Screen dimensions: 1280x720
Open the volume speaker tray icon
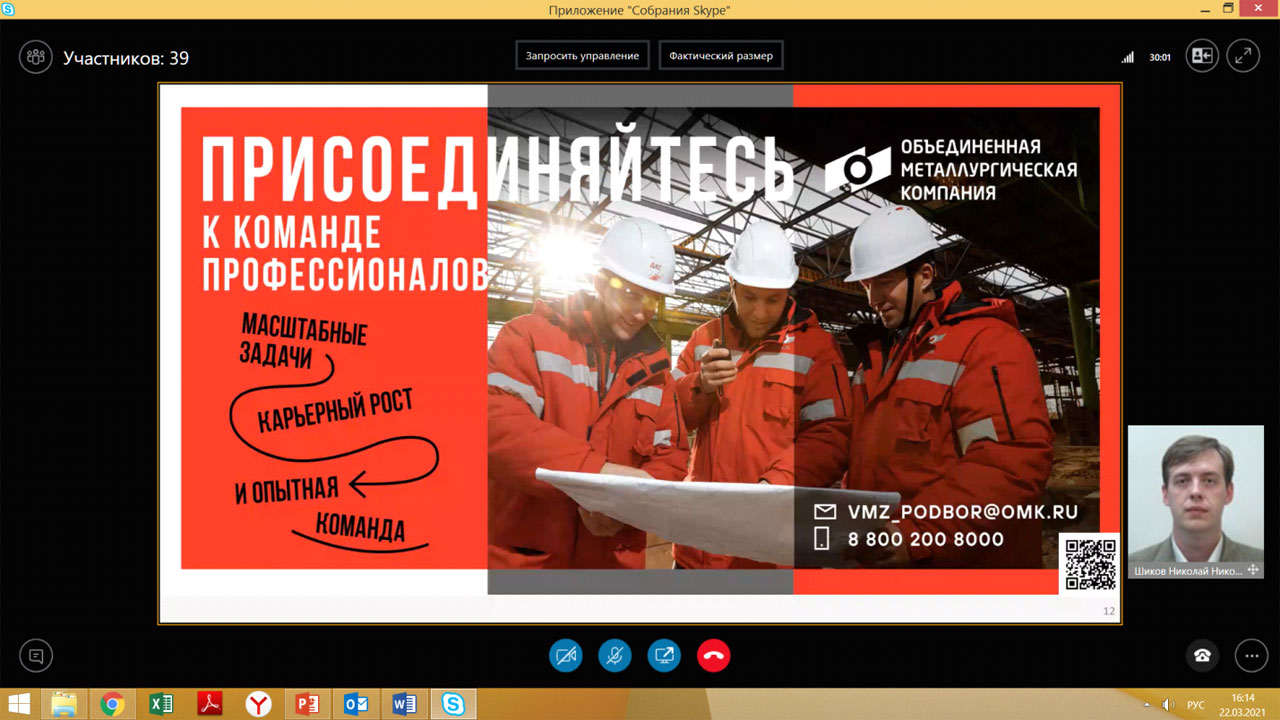click(1169, 705)
